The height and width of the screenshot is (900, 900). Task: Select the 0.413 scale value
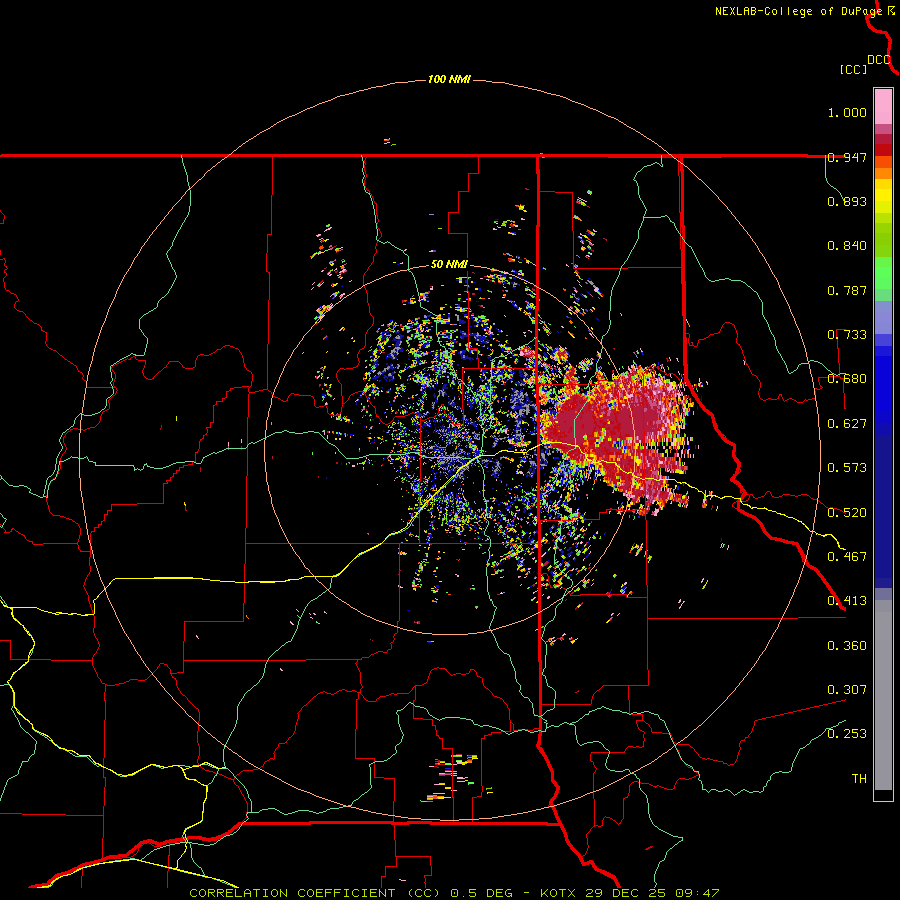pyautogui.click(x=847, y=601)
